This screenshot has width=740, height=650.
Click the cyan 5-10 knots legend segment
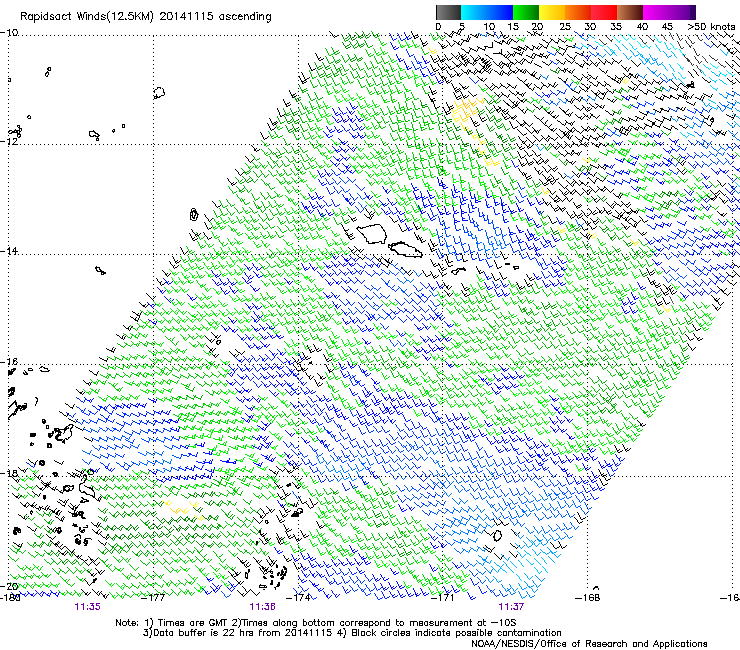point(474,12)
